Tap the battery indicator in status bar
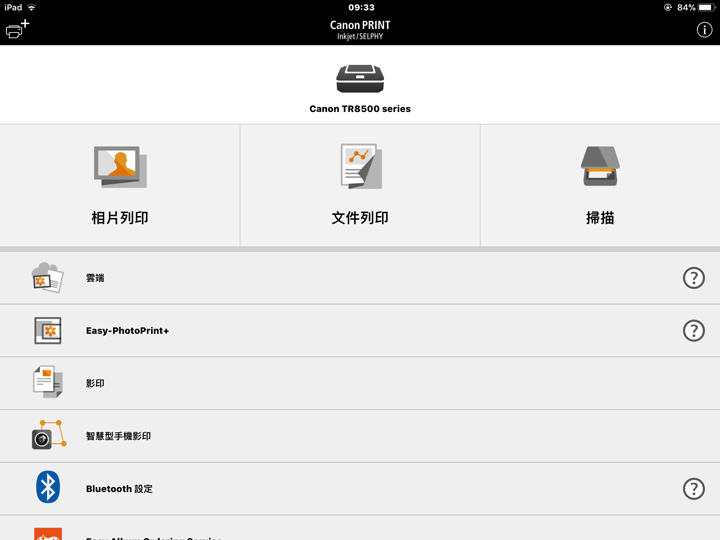The image size is (720, 540). click(x=706, y=7)
